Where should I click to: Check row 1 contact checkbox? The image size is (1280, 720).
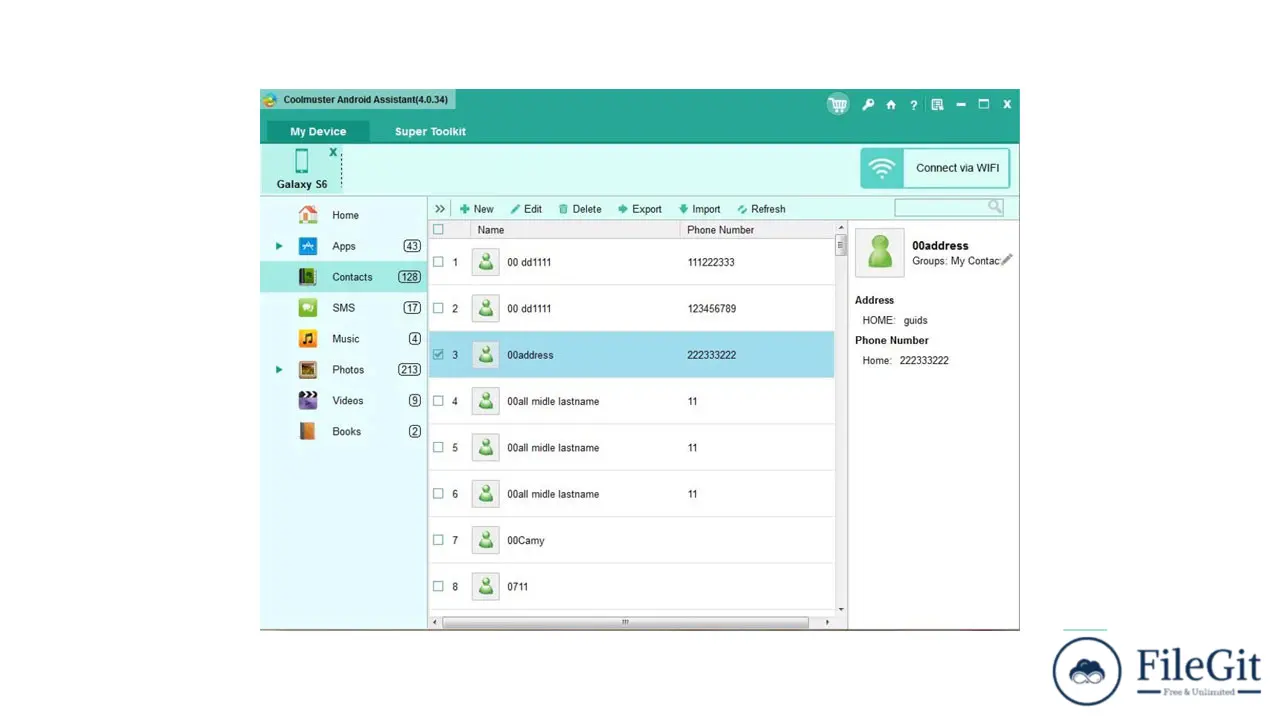coord(438,262)
